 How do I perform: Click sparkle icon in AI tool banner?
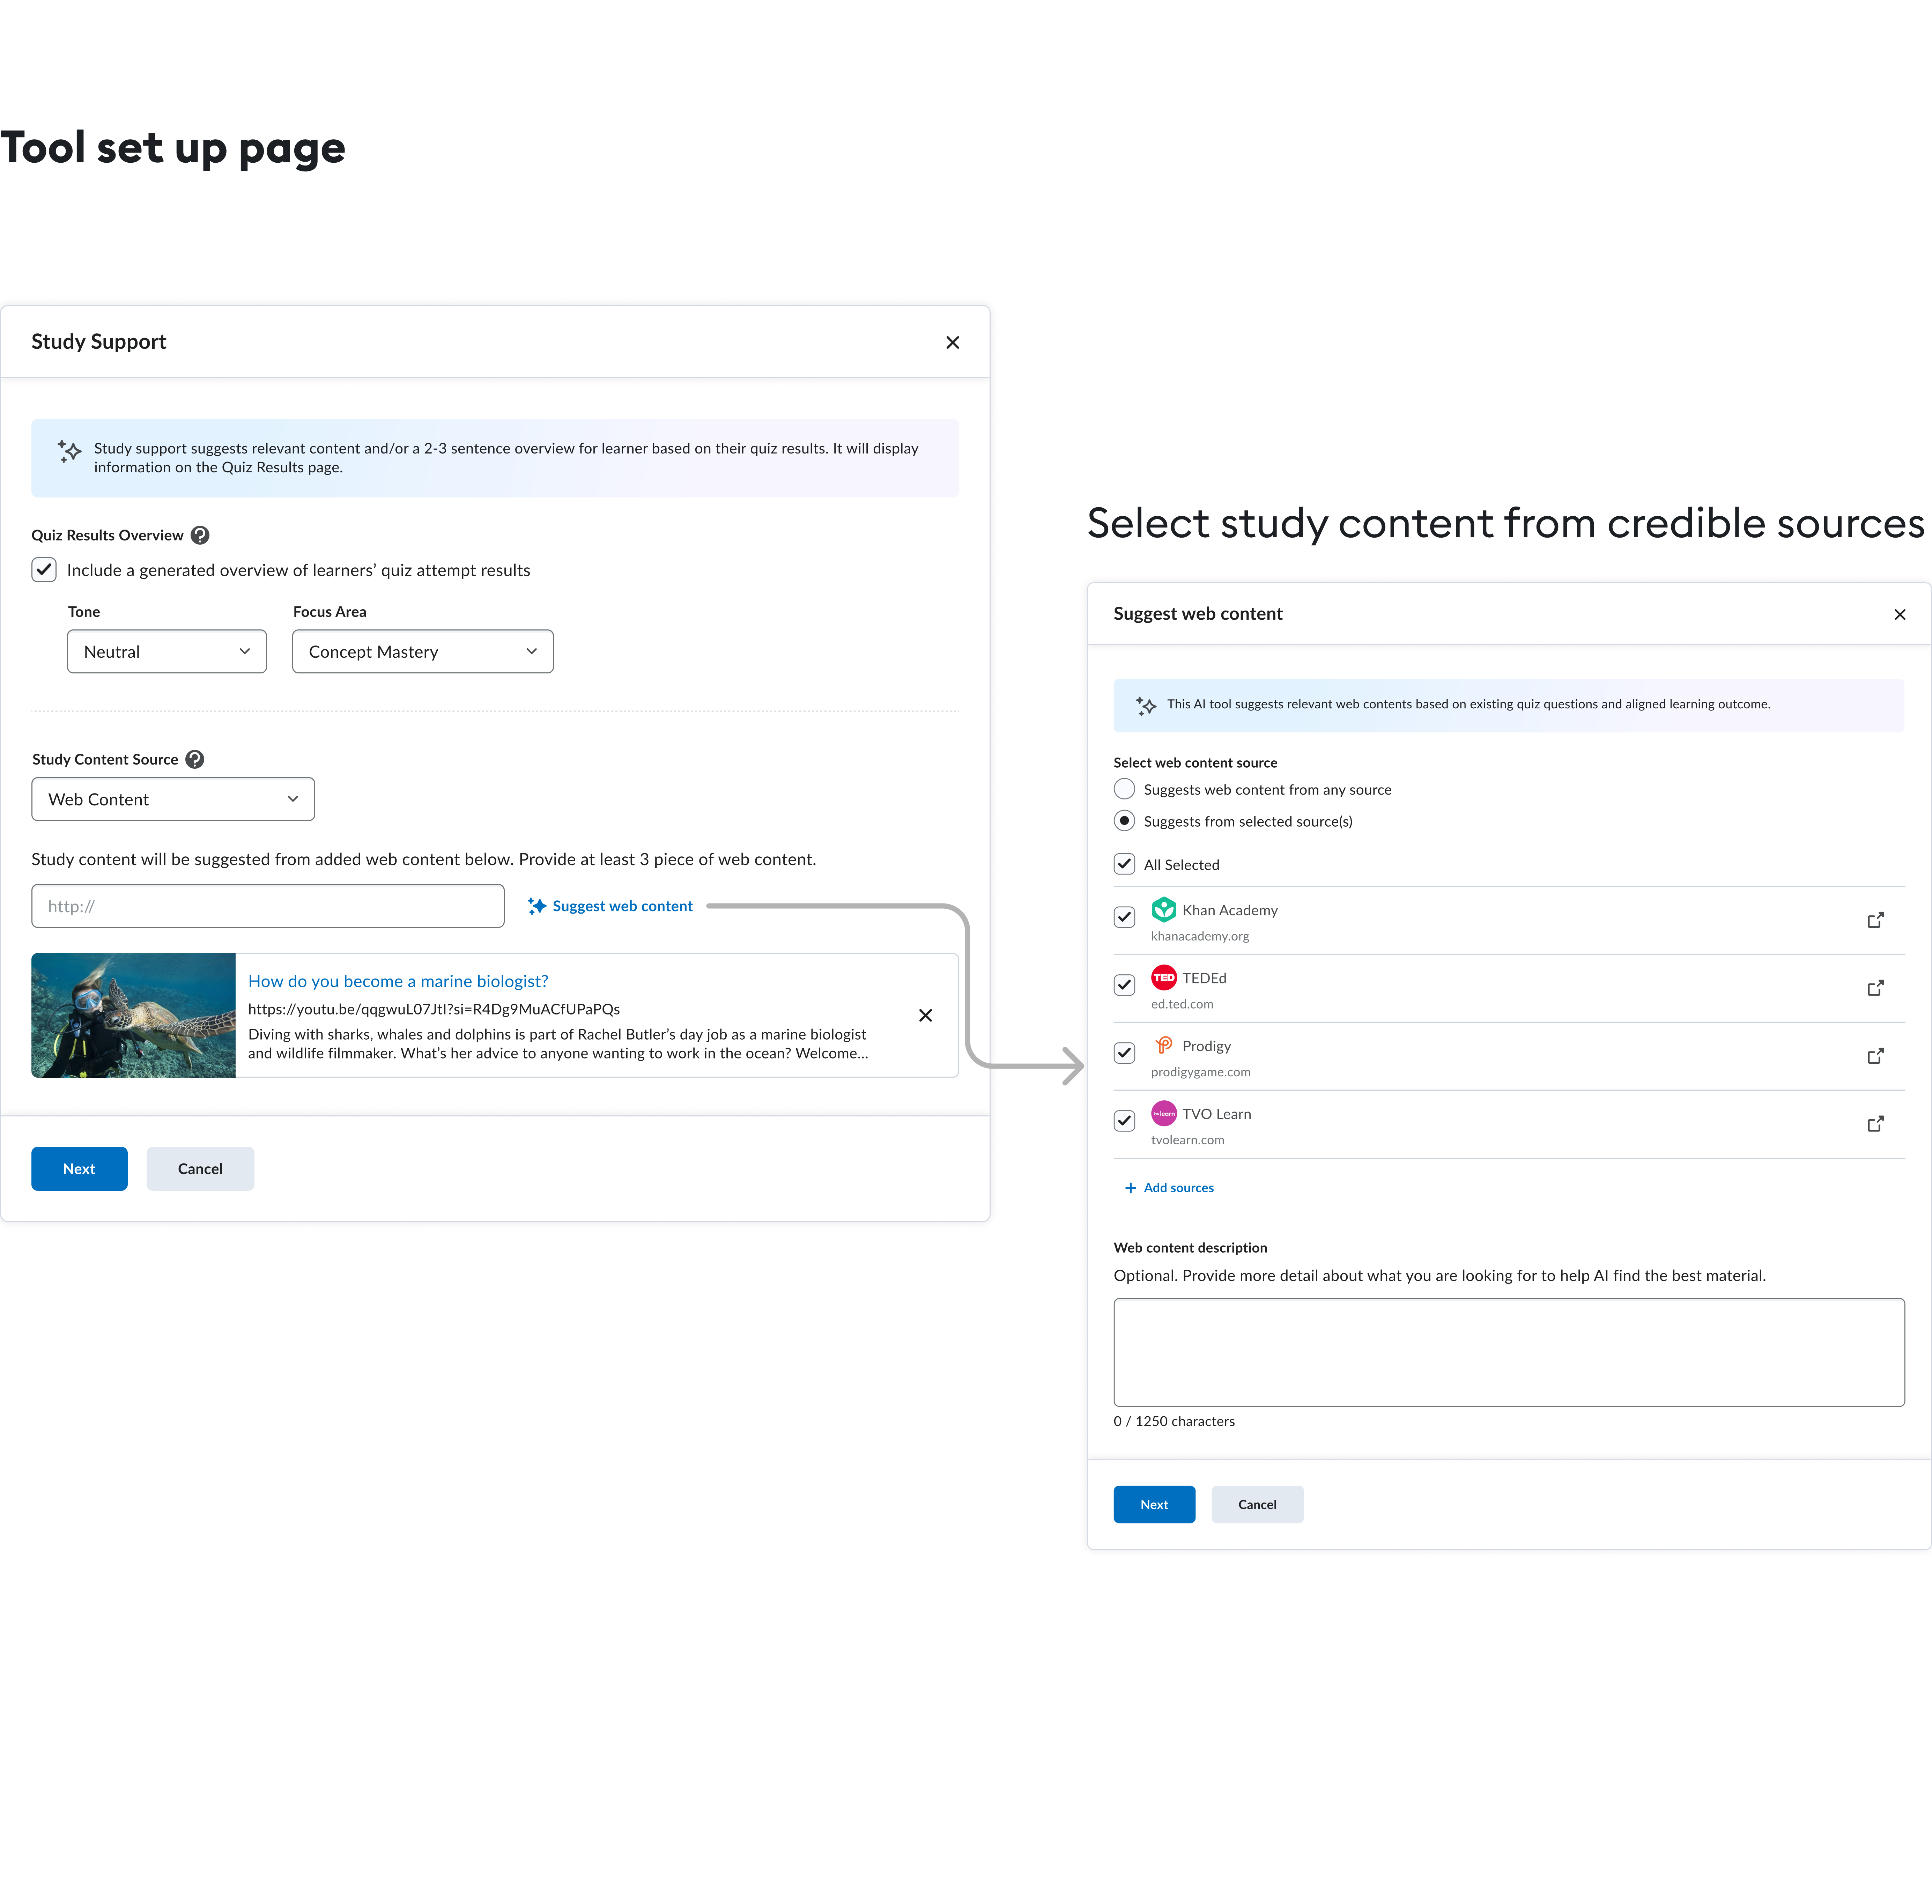coord(1146,706)
